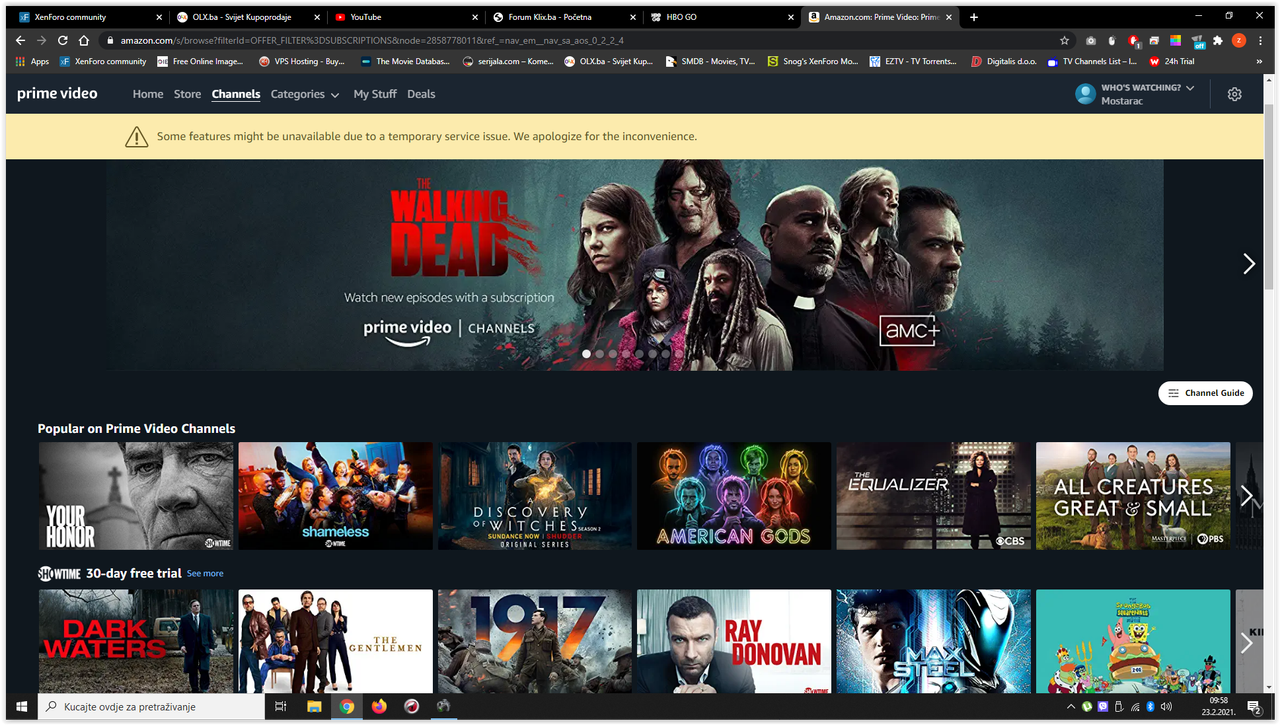The width and height of the screenshot is (1280, 725).
Task: Click the Windows taskbar search box
Action: tap(153, 707)
